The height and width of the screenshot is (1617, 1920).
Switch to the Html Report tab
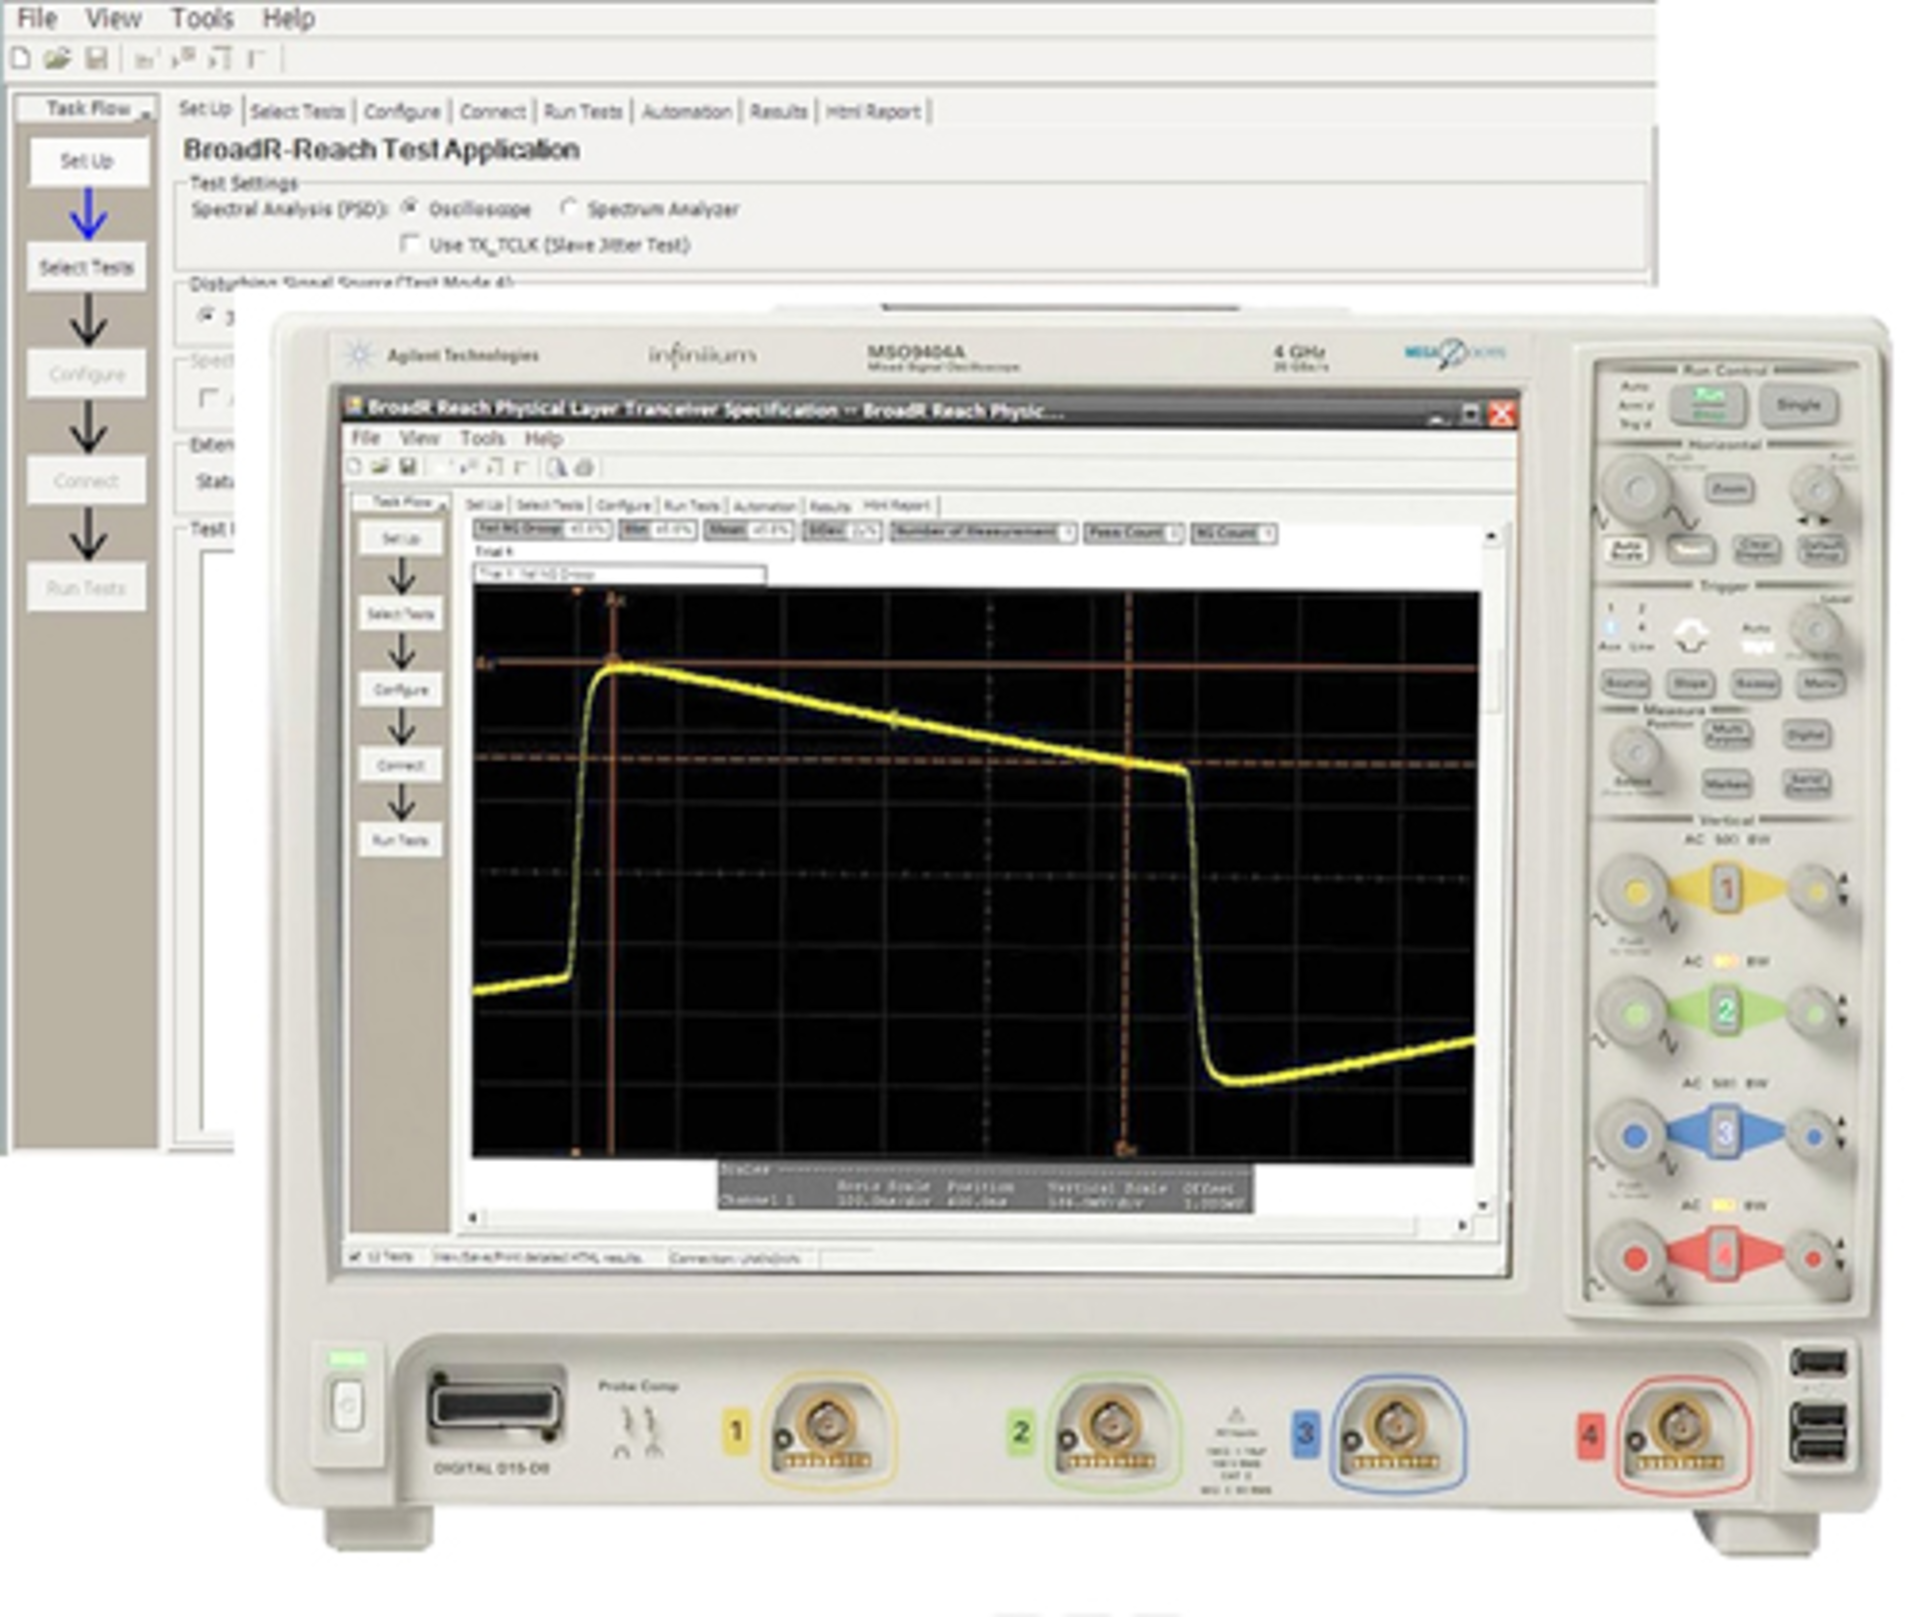point(872,112)
